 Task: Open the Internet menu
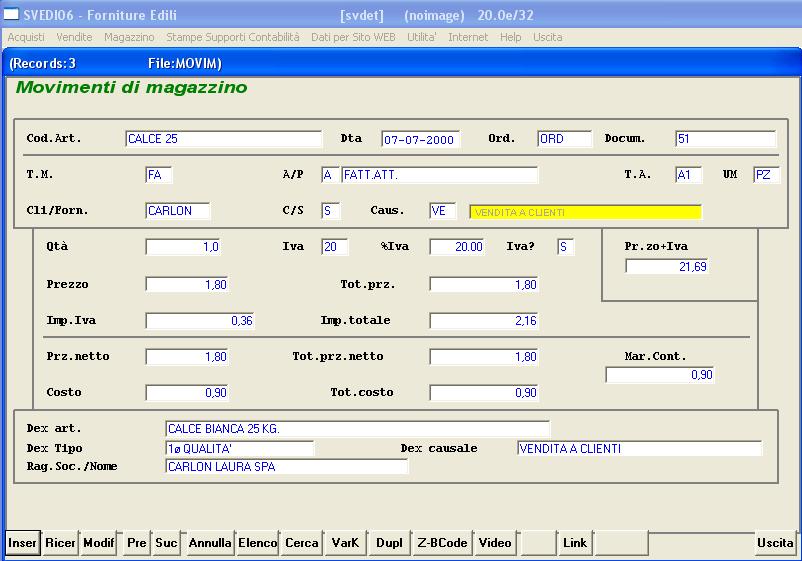click(468, 37)
